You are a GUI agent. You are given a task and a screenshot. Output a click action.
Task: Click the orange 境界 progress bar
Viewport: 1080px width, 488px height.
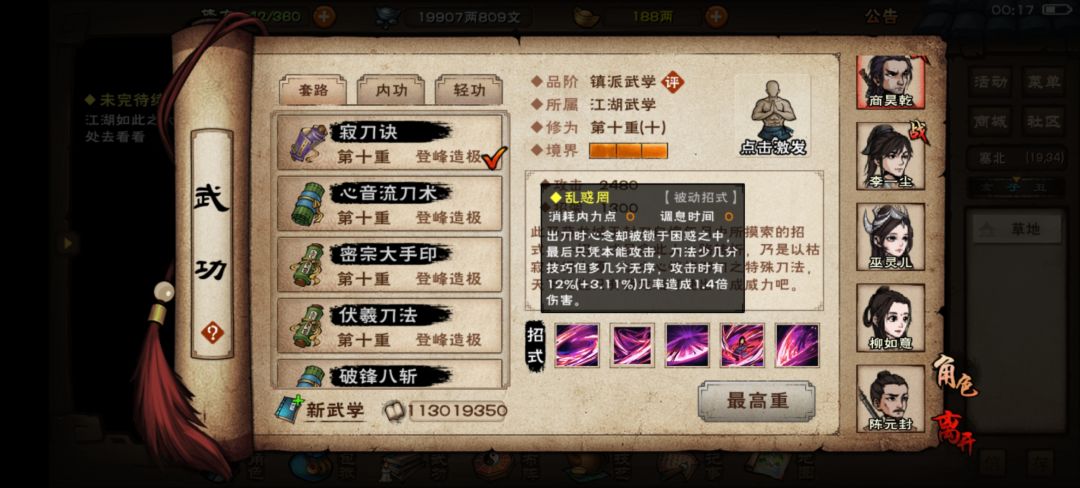pos(628,151)
